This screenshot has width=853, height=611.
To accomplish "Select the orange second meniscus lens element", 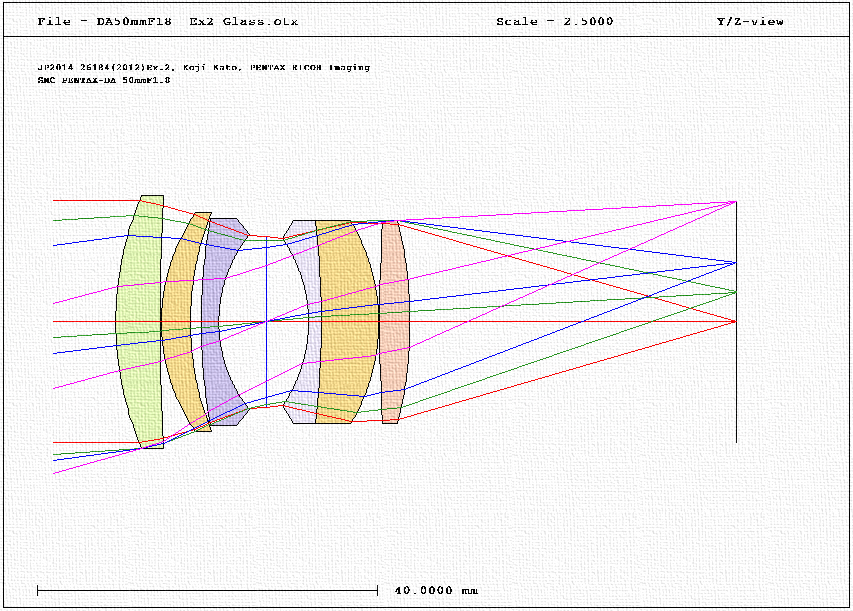I will [177, 322].
